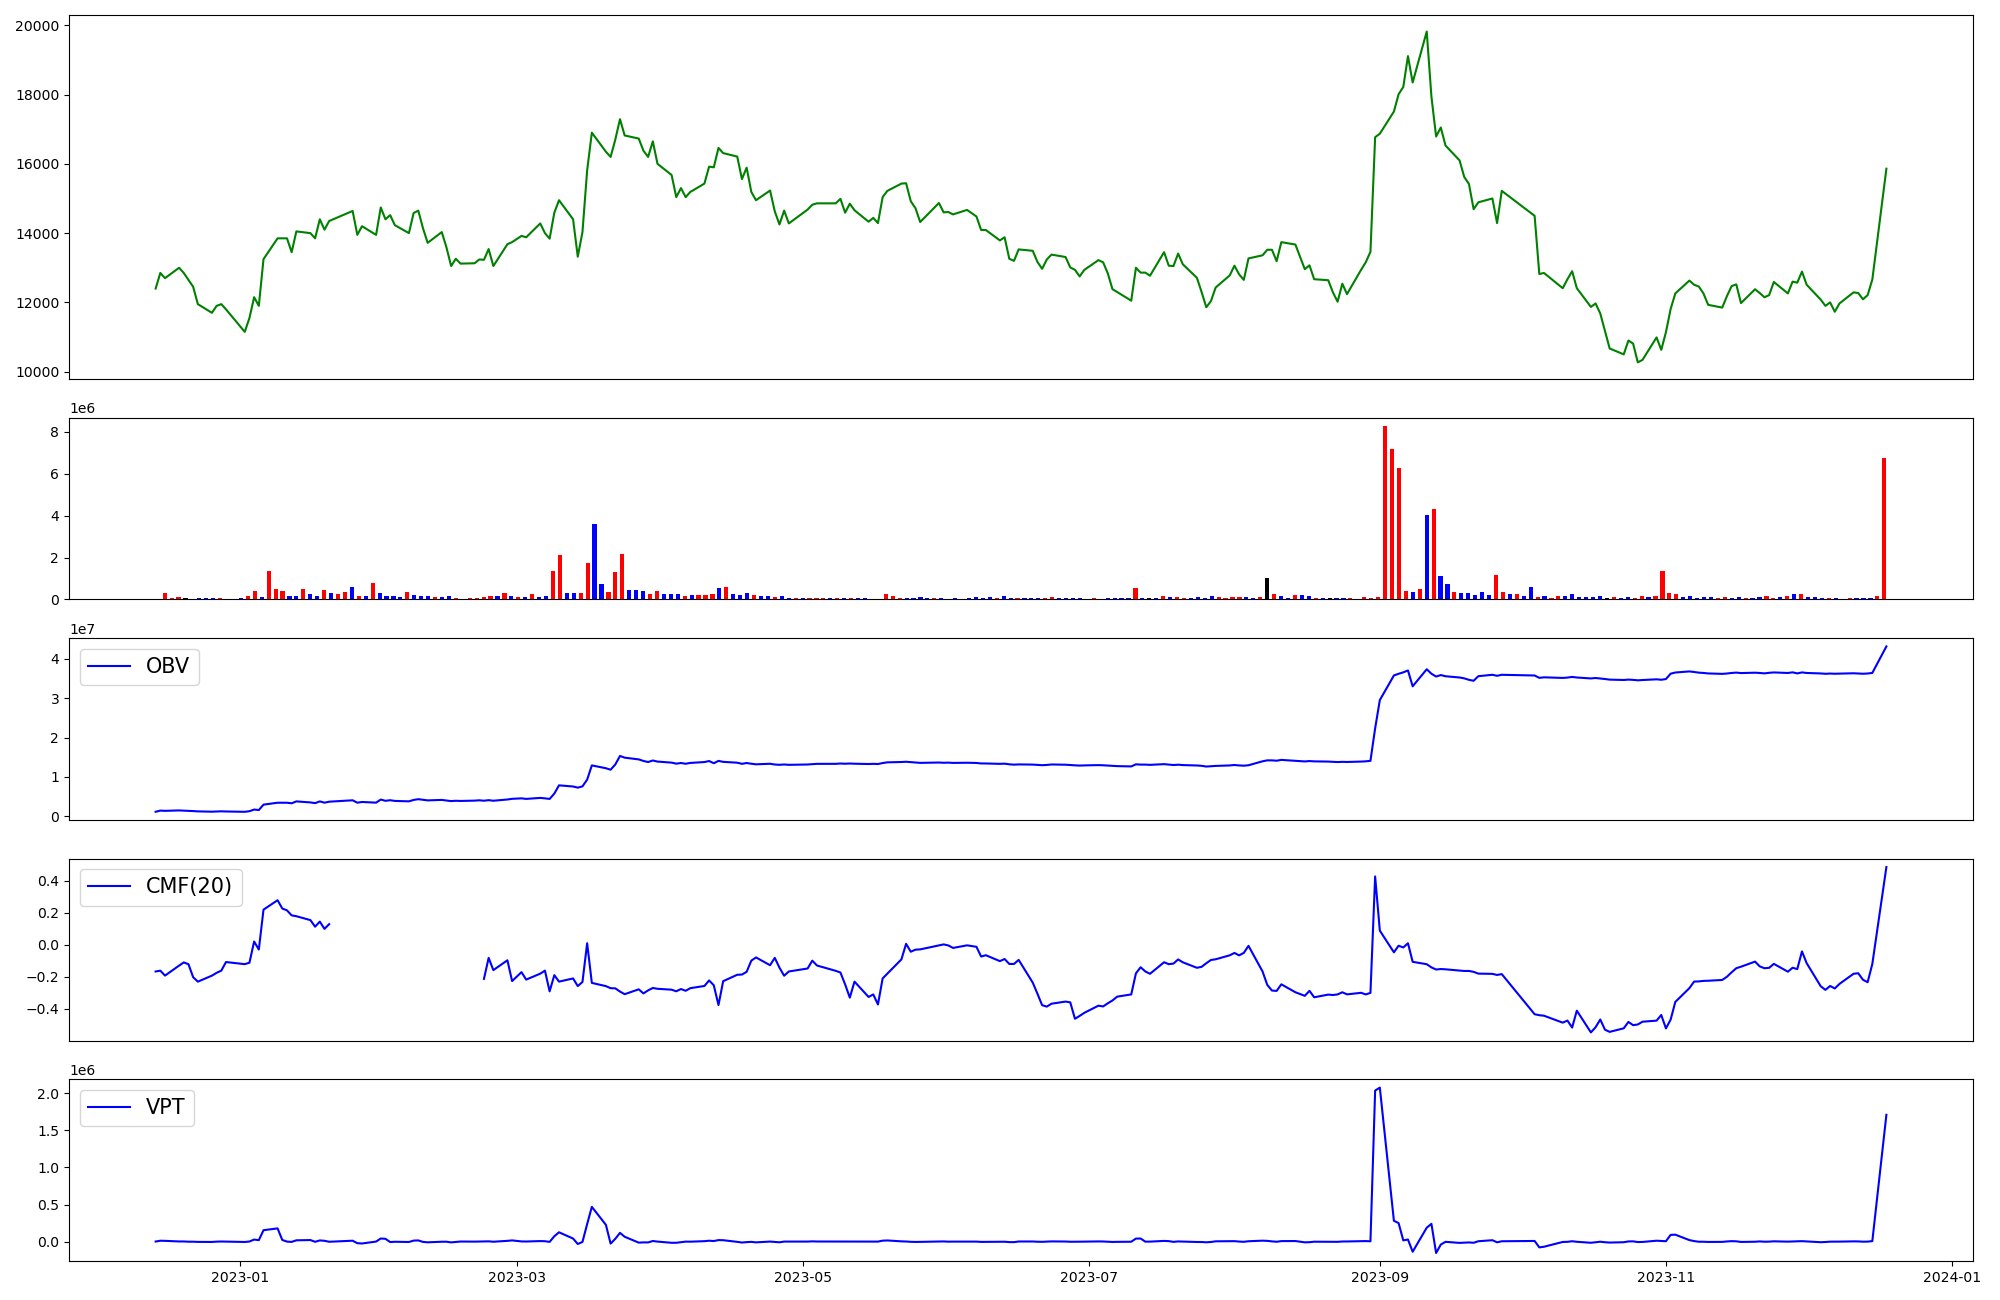Click the OBV legend label
Image resolution: width=2000 pixels, height=1300 pixels.
click(x=167, y=666)
